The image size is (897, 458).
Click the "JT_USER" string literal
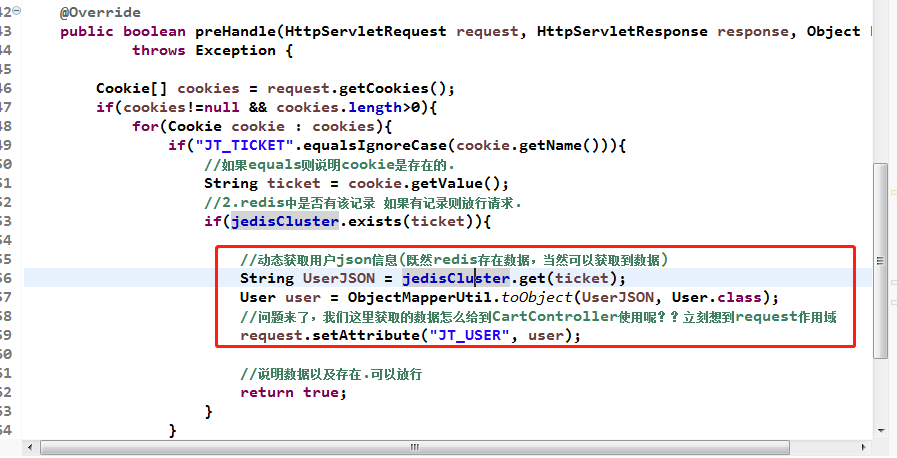click(x=469, y=335)
